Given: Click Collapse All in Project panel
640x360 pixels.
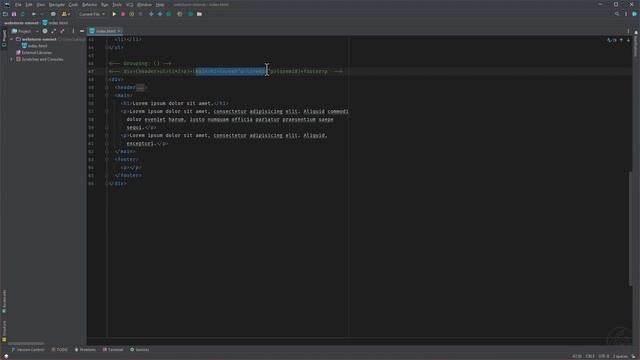Looking at the screenshot, I should click(62, 31).
